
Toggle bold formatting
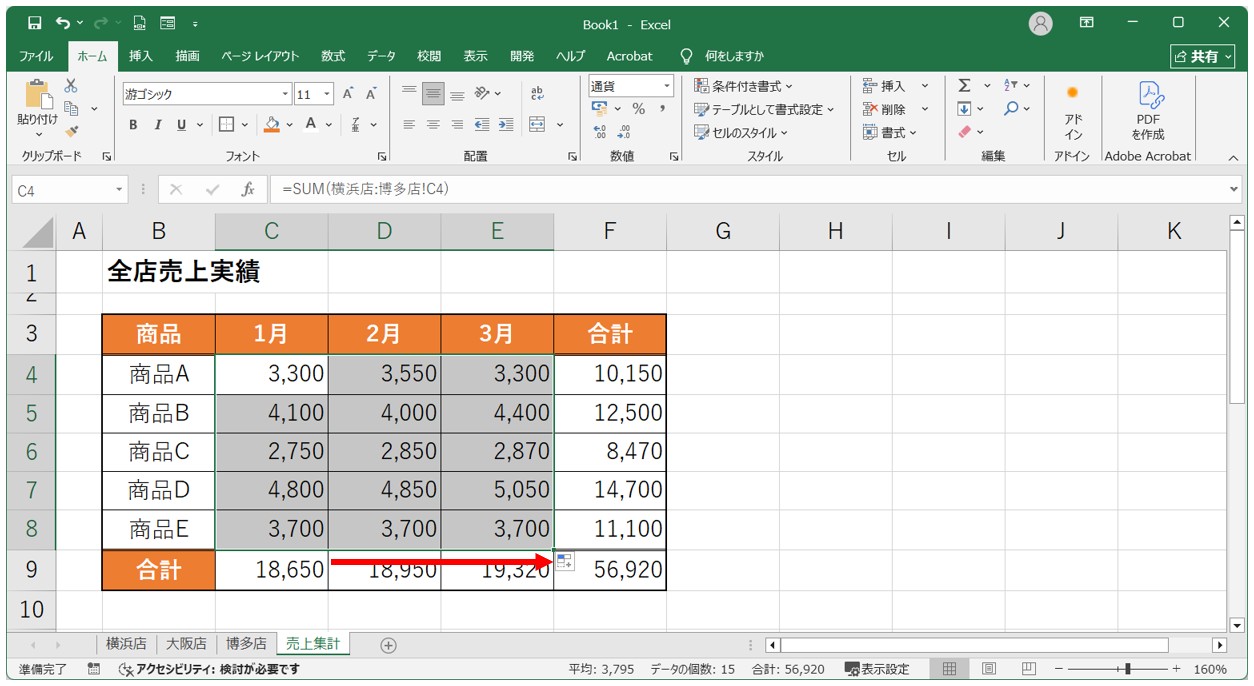point(133,125)
